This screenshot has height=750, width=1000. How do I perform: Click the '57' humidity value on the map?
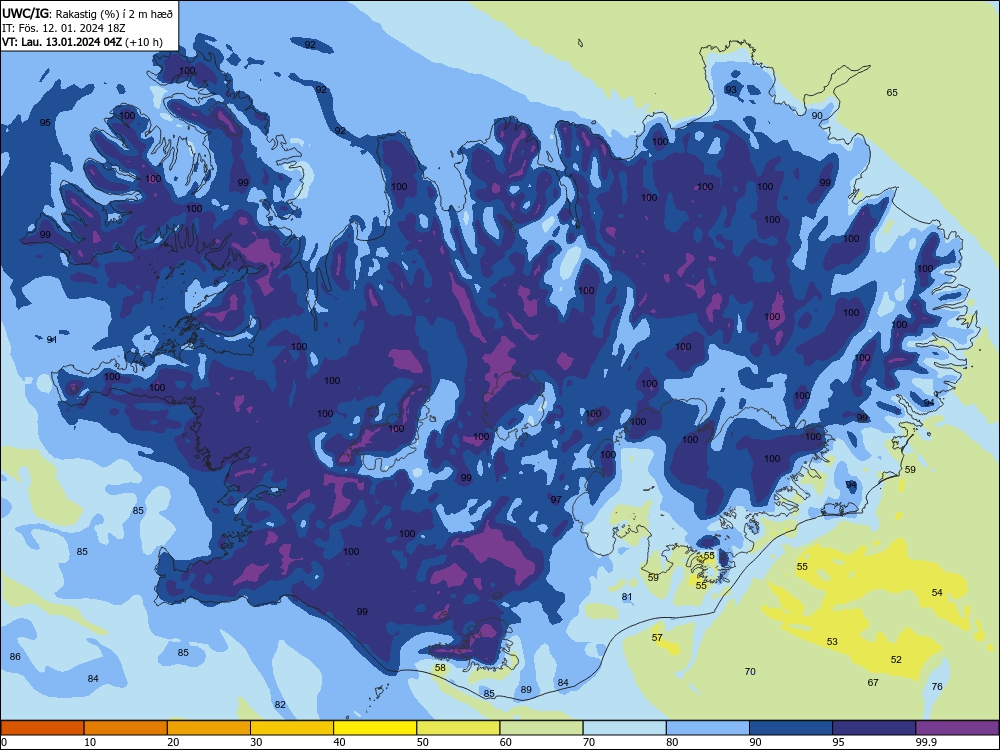(x=657, y=637)
